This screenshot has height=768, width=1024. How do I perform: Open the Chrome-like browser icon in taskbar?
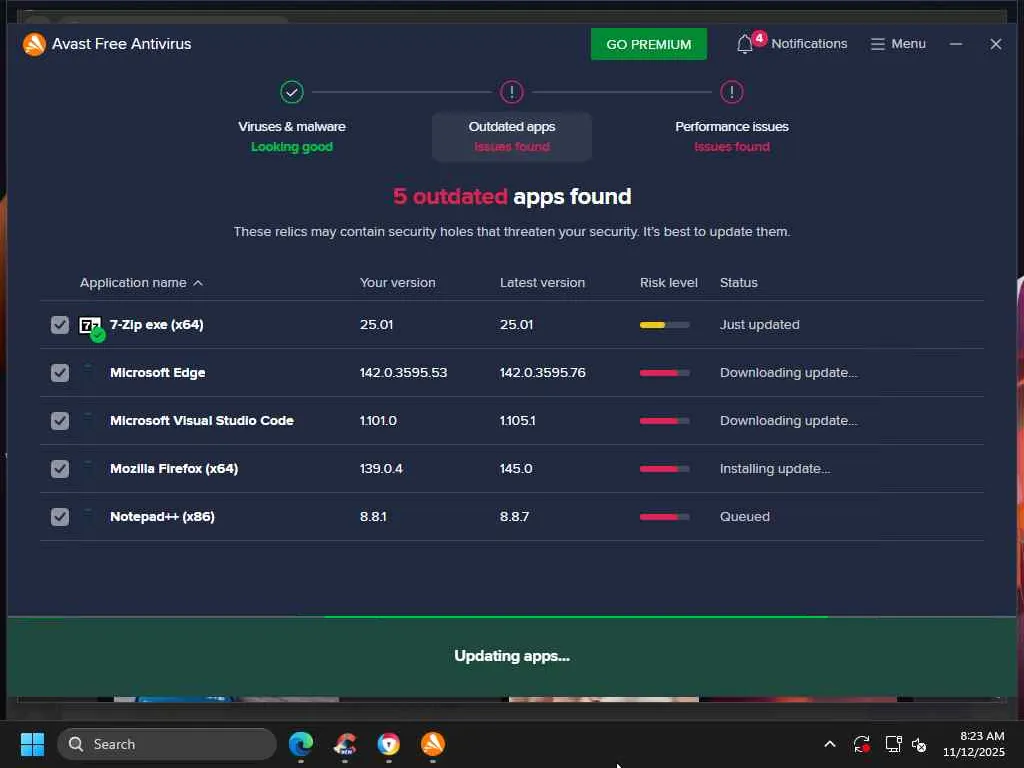389,744
